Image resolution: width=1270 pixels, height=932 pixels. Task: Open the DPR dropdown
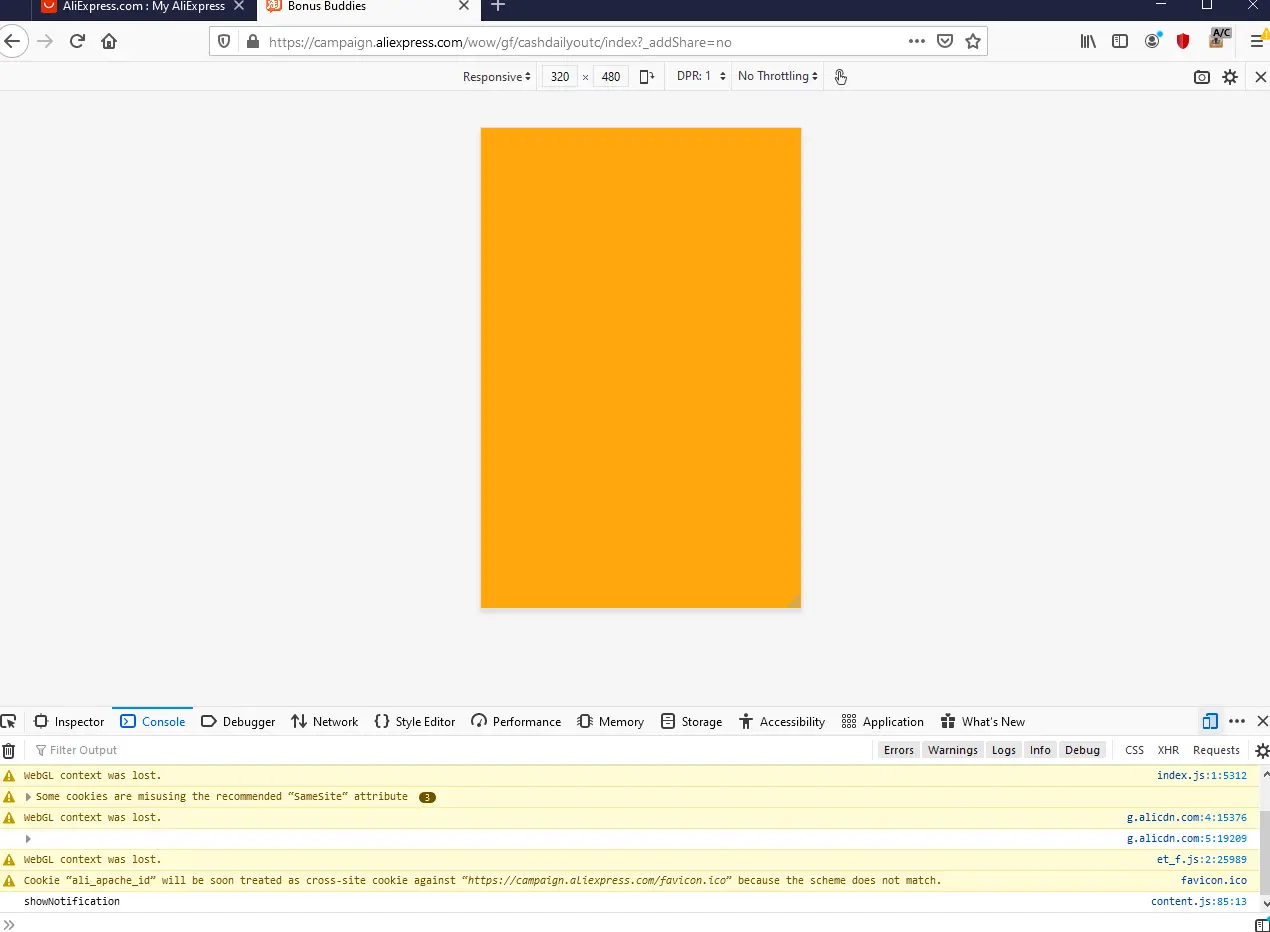(701, 77)
